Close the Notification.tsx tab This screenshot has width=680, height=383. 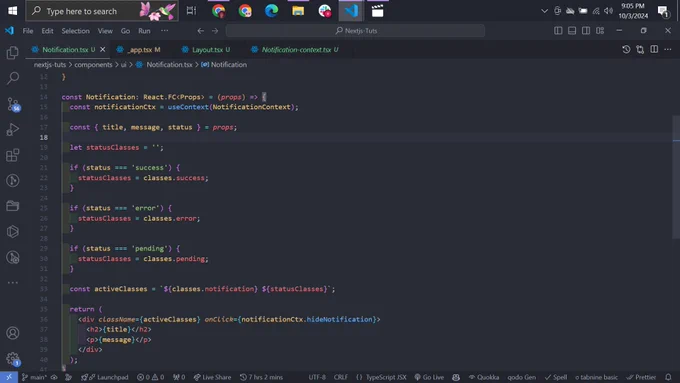click(103, 49)
